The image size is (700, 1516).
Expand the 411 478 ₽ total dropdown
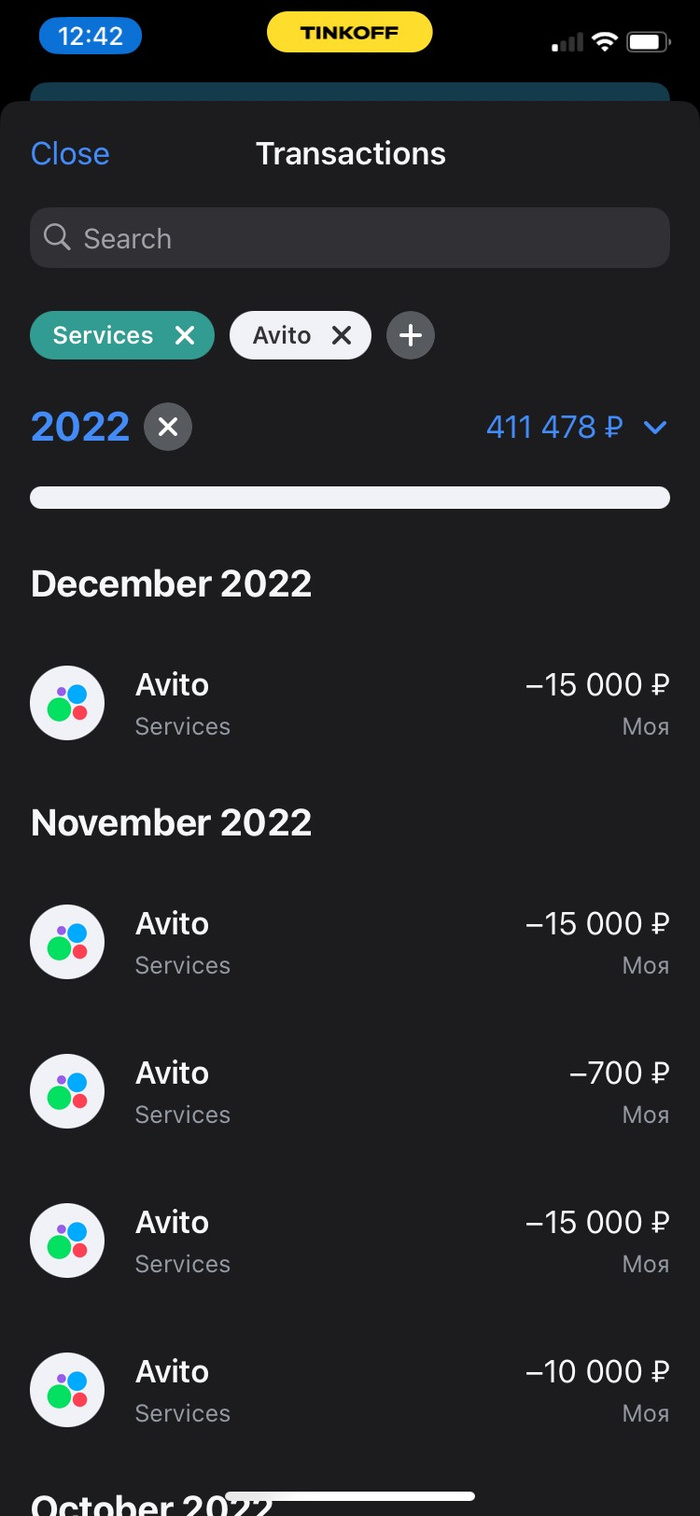[655, 428]
